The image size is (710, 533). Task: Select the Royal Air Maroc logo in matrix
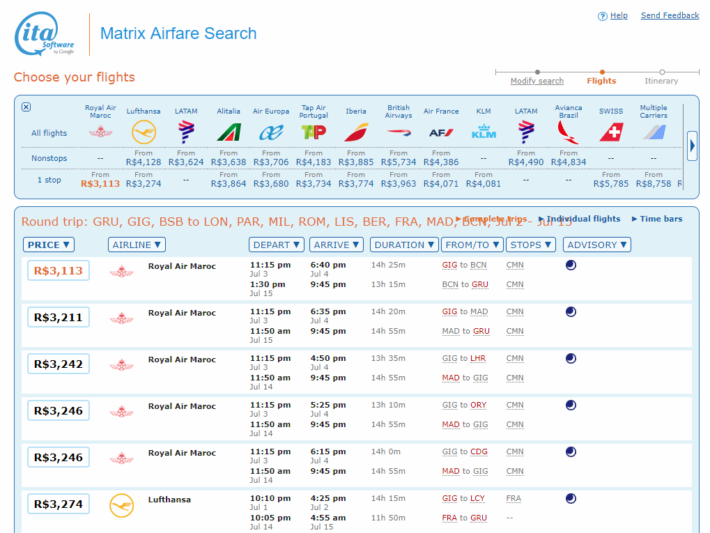click(101, 132)
